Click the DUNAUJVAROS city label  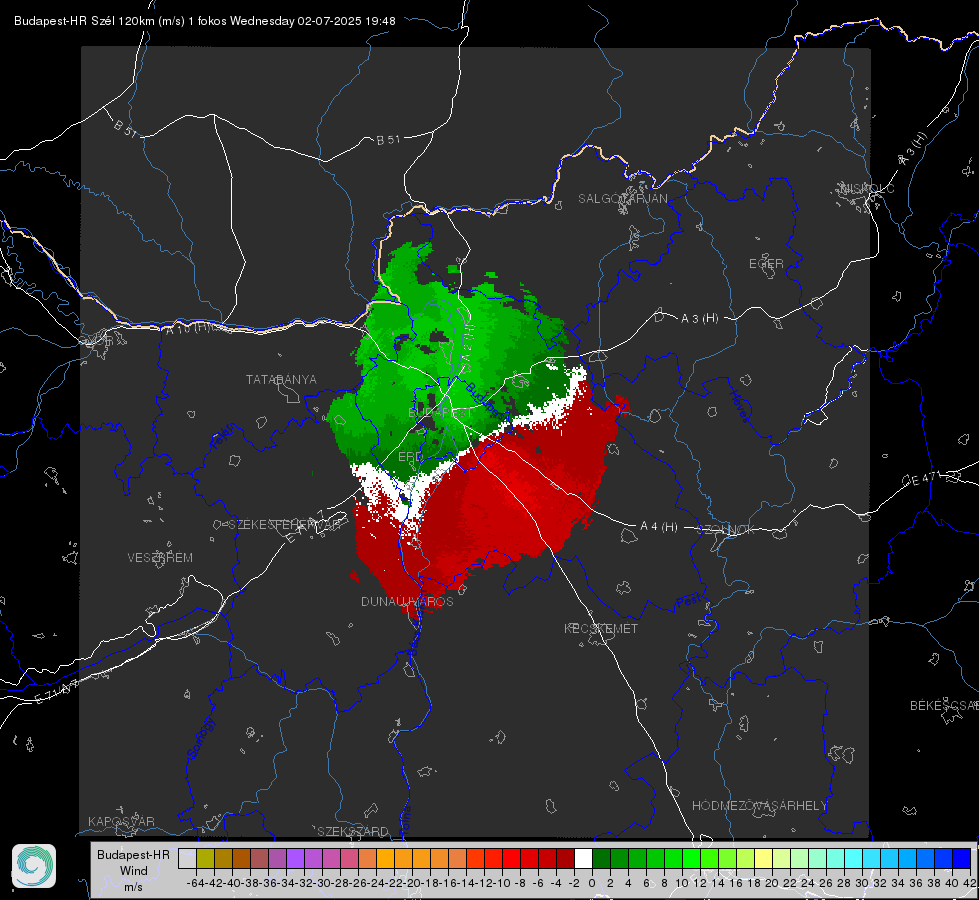[x=407, y=601]
